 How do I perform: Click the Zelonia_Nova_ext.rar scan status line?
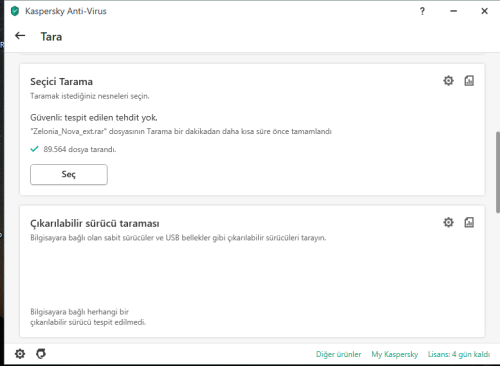coord(181,131)
